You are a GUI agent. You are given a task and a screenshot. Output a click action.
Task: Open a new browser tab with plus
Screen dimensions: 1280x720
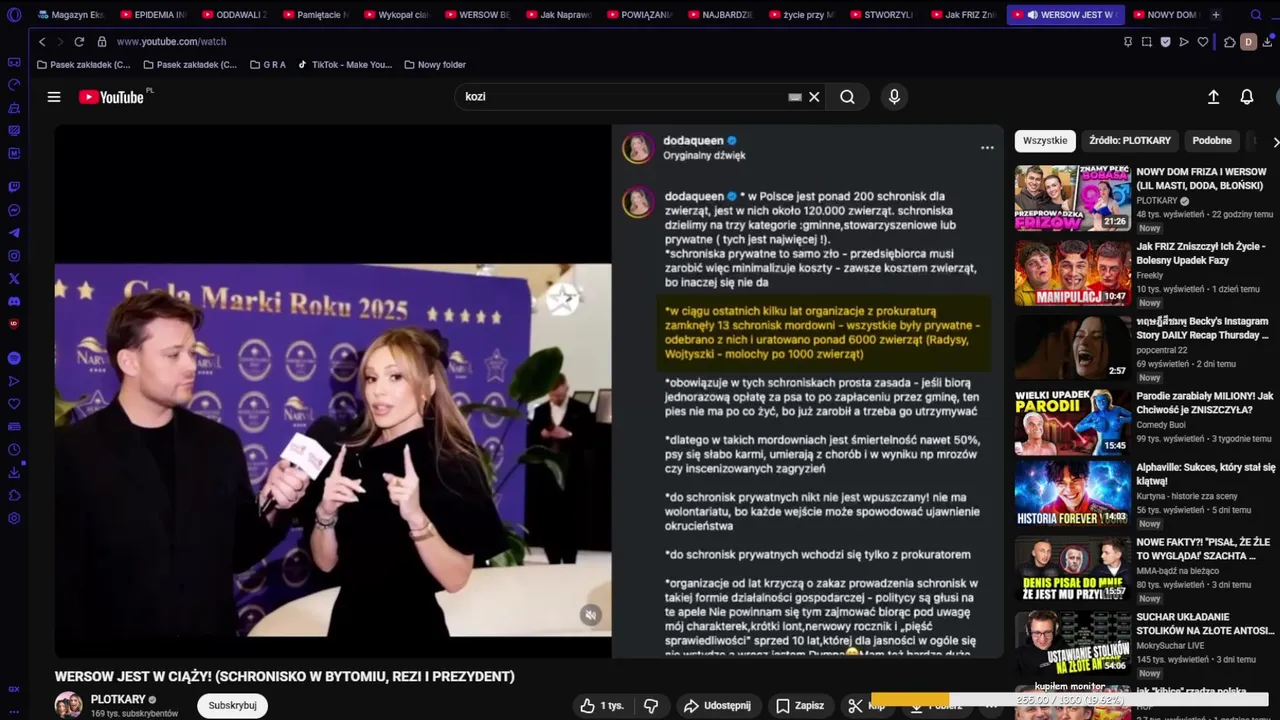coord(1216,15)
